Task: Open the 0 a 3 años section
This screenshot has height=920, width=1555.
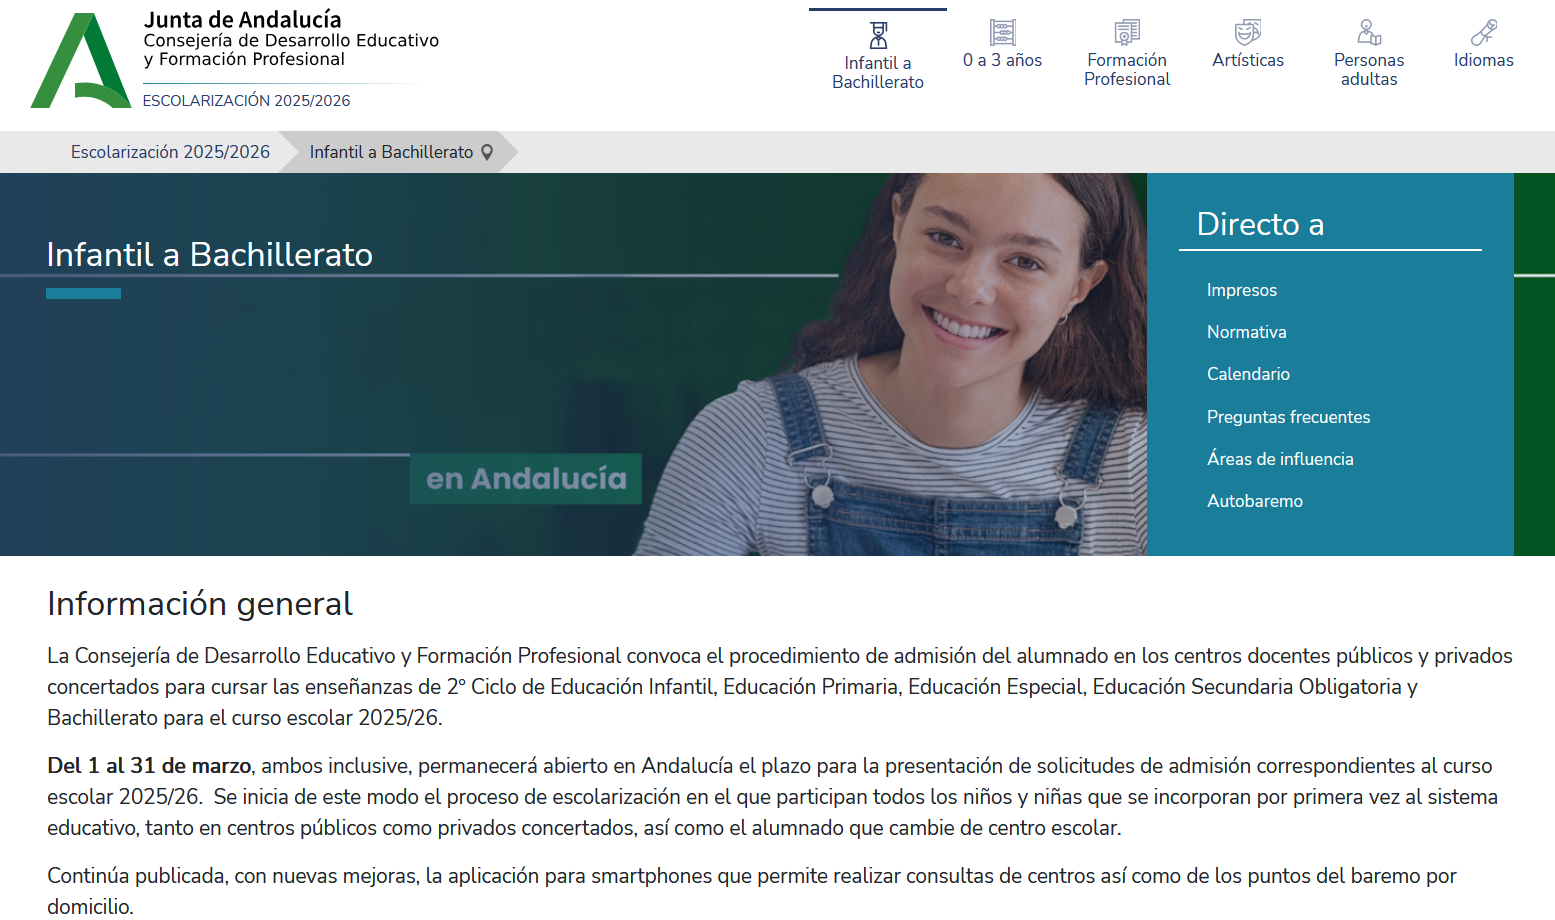Action: pyautogui.click(x=1002, y=60)
